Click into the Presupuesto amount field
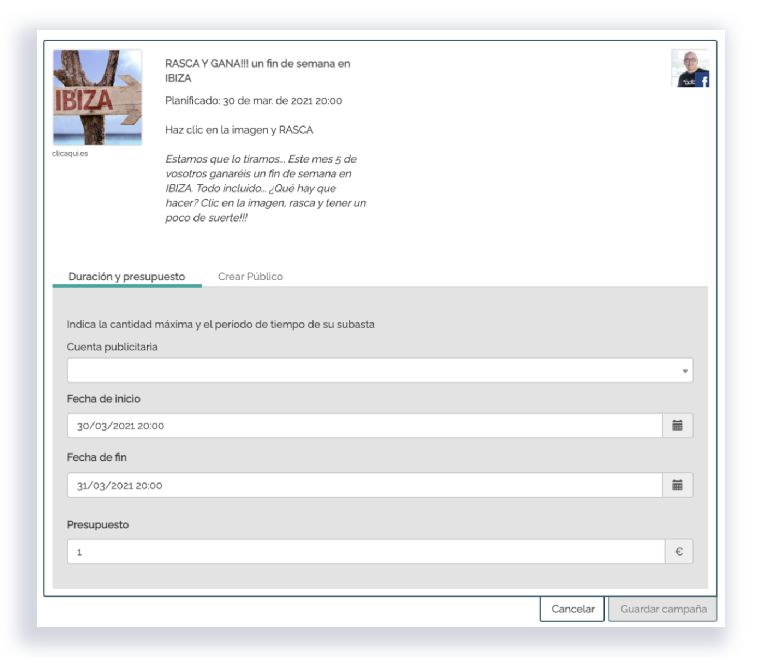This screenshot has width=762, height=657. 366,552
